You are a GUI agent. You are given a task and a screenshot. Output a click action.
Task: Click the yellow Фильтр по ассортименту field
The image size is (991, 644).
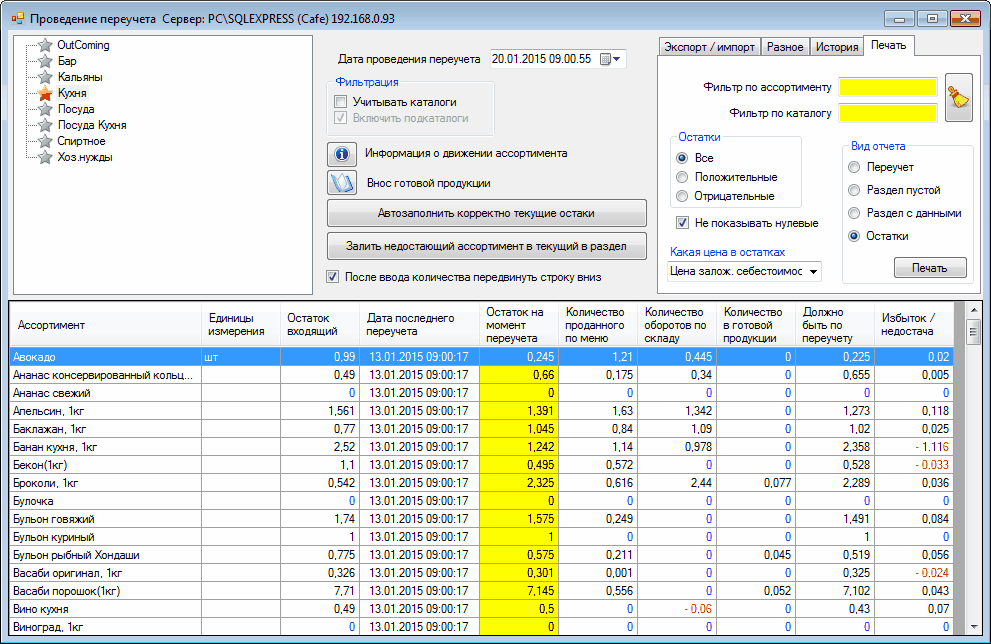pyautogui.click(x=887, y=87)
